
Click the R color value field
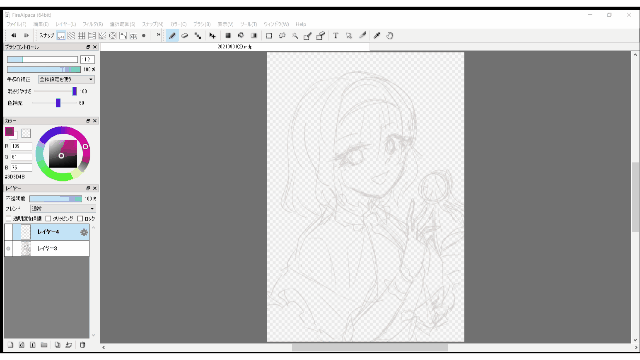click(21, 146)
